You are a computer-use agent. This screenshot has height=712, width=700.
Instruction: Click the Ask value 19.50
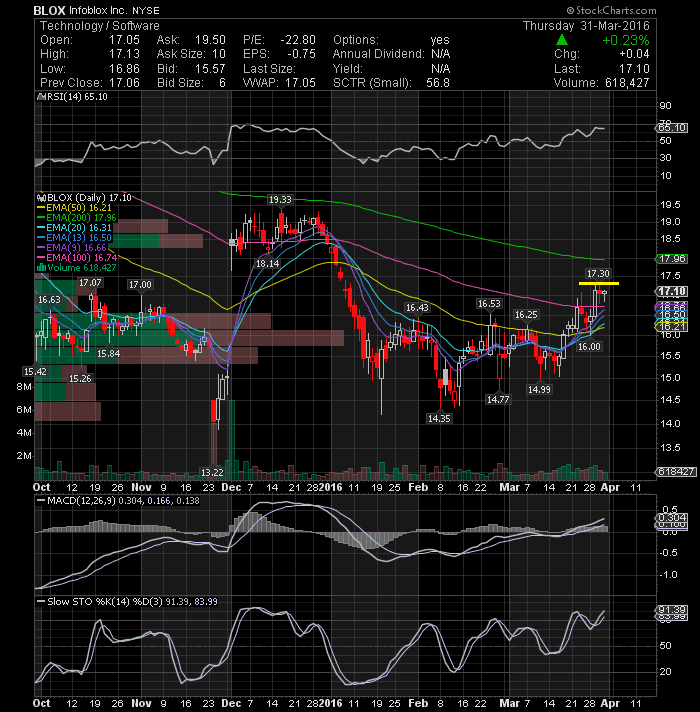click(210, 40)
